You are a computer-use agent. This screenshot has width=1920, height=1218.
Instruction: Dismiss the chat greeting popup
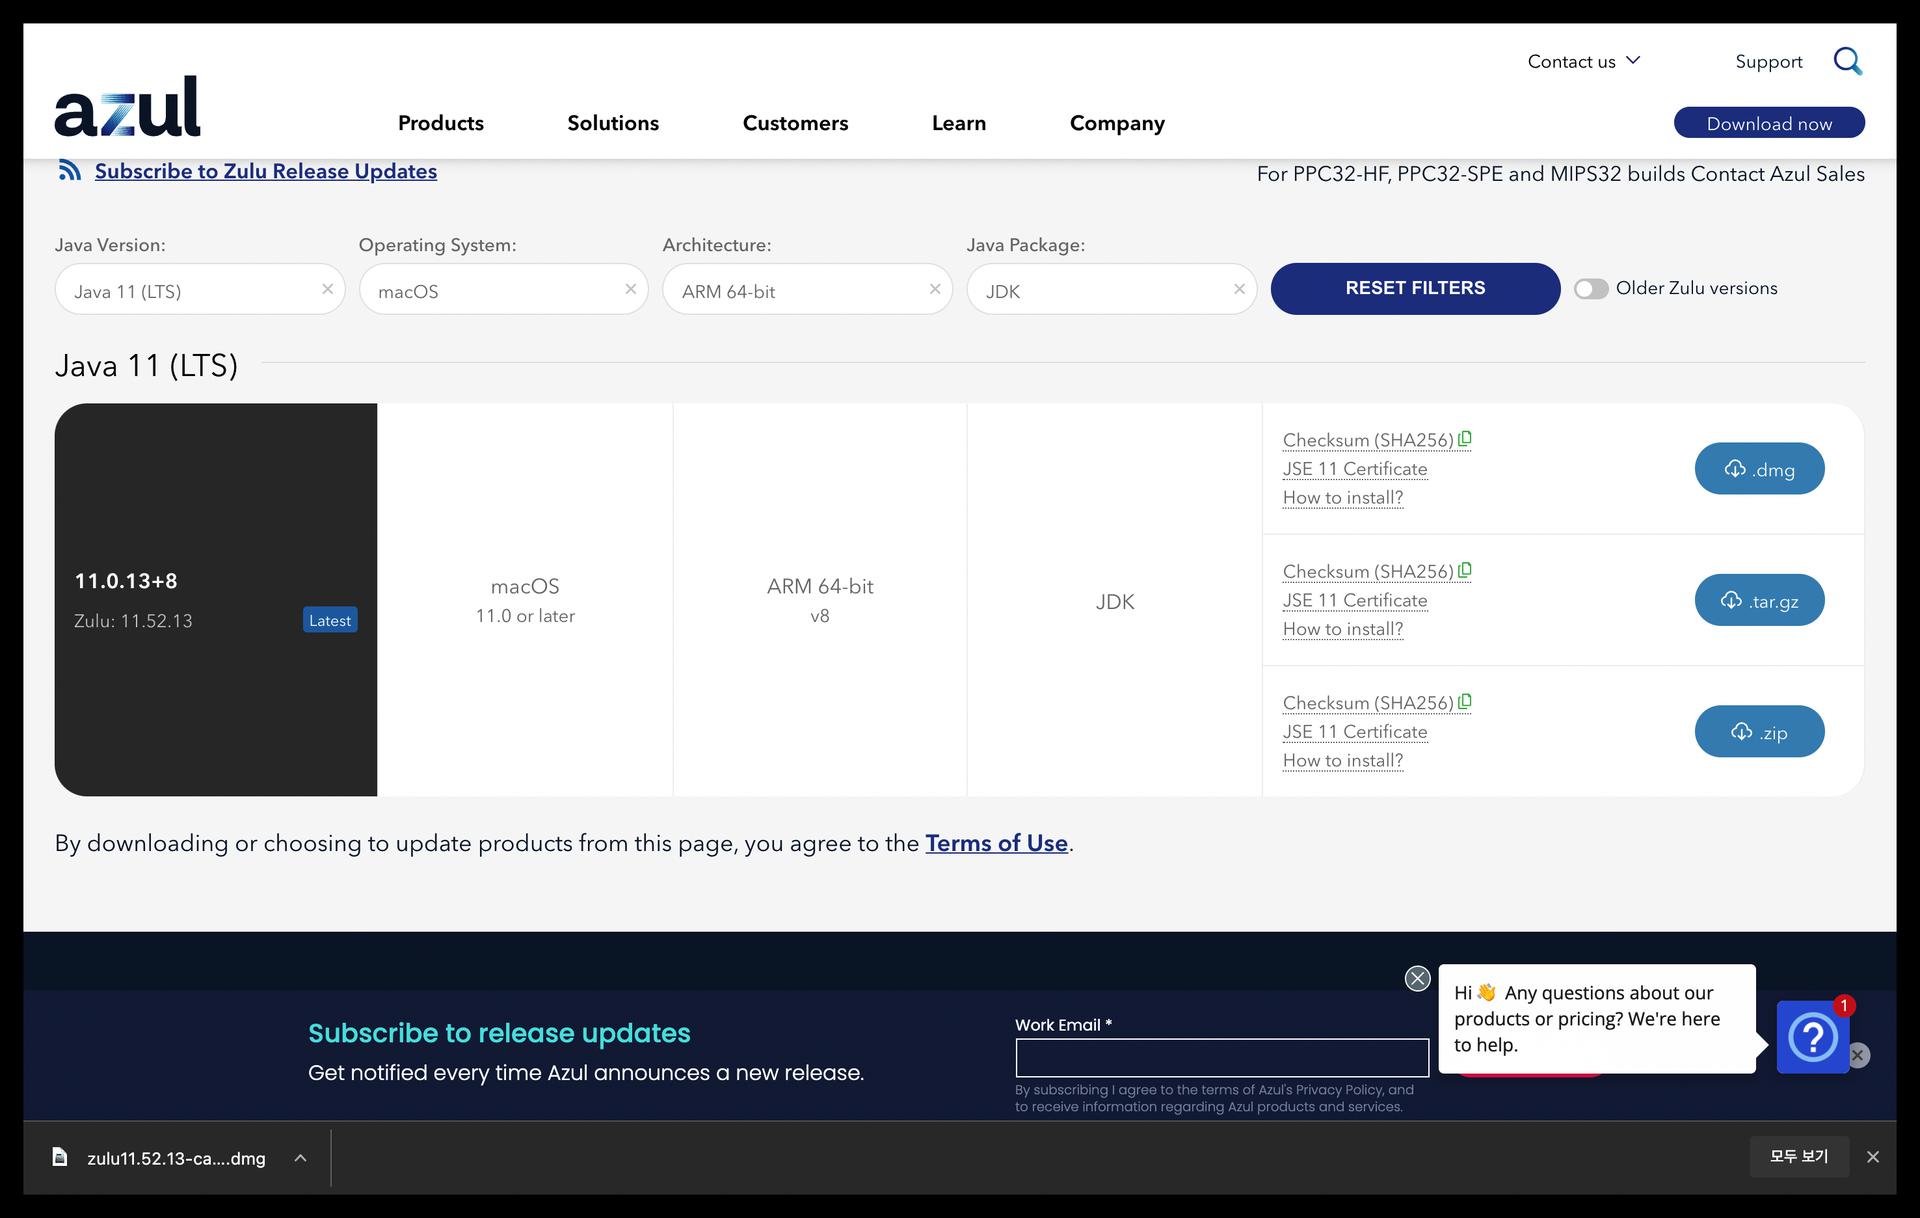point(1417,979)
